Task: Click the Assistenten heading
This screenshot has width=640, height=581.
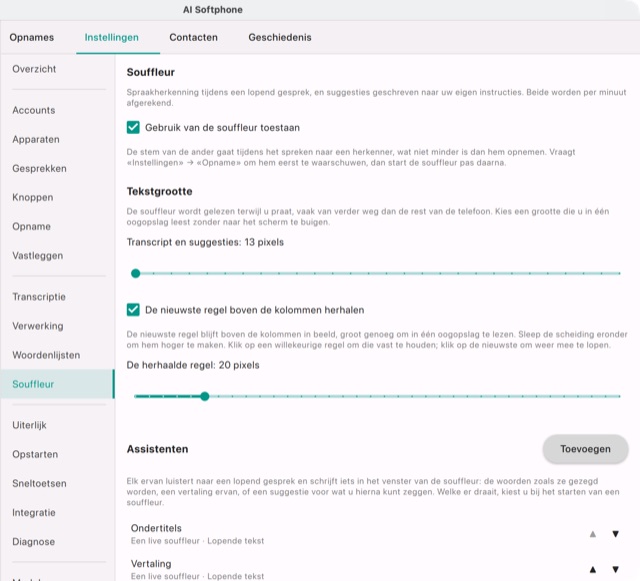Action: pos(158,449)
